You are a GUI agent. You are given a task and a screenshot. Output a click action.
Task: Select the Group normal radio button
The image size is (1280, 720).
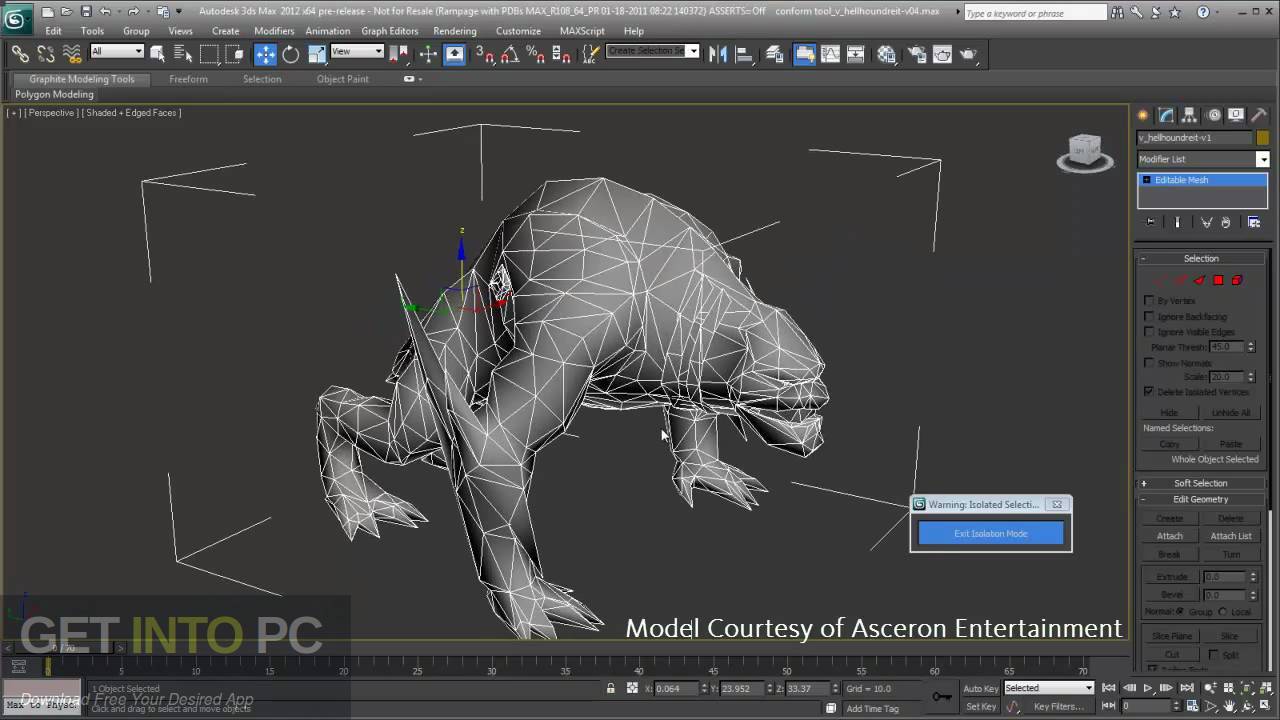tap(1181, 611)
